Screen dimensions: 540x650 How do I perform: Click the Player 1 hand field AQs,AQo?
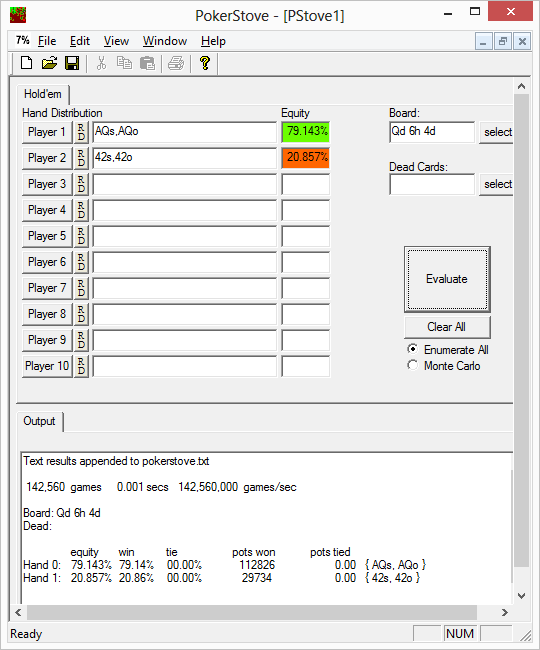pos(184,132)
